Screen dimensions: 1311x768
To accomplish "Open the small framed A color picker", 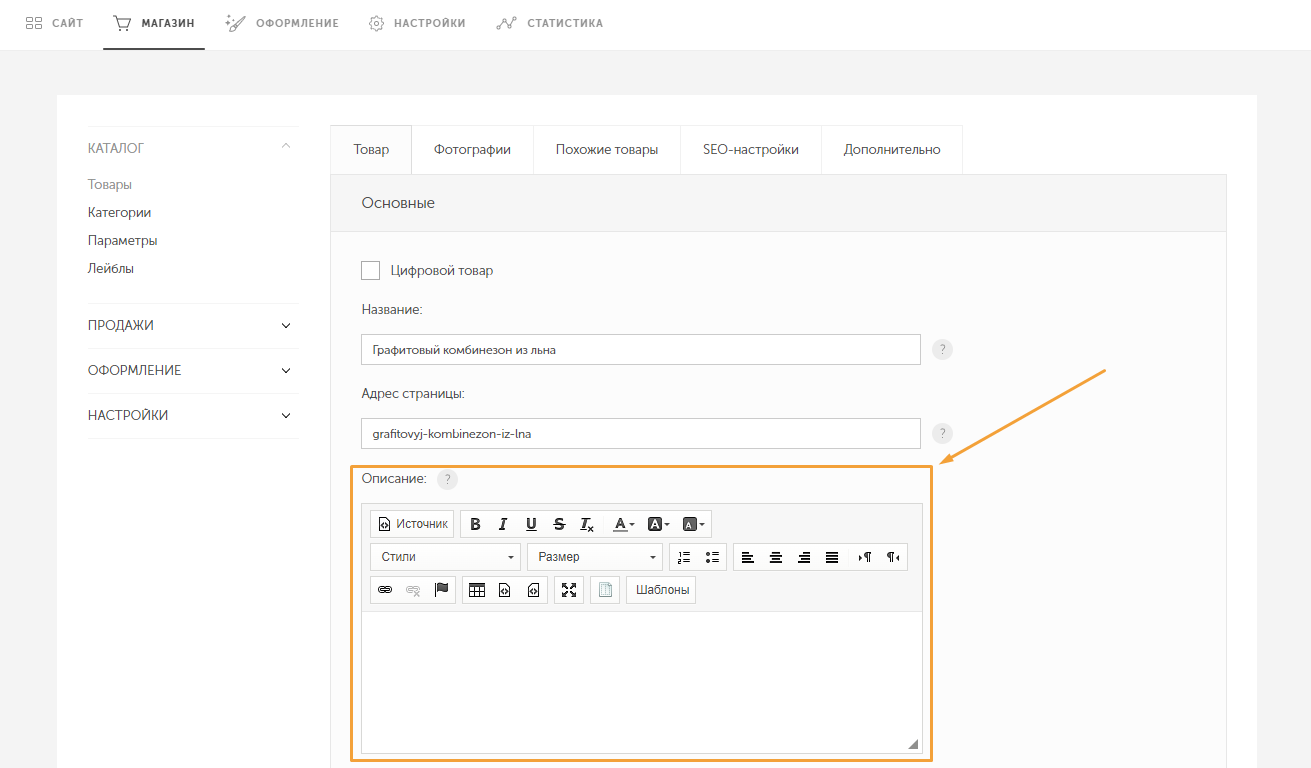I will tap(693, 524).
